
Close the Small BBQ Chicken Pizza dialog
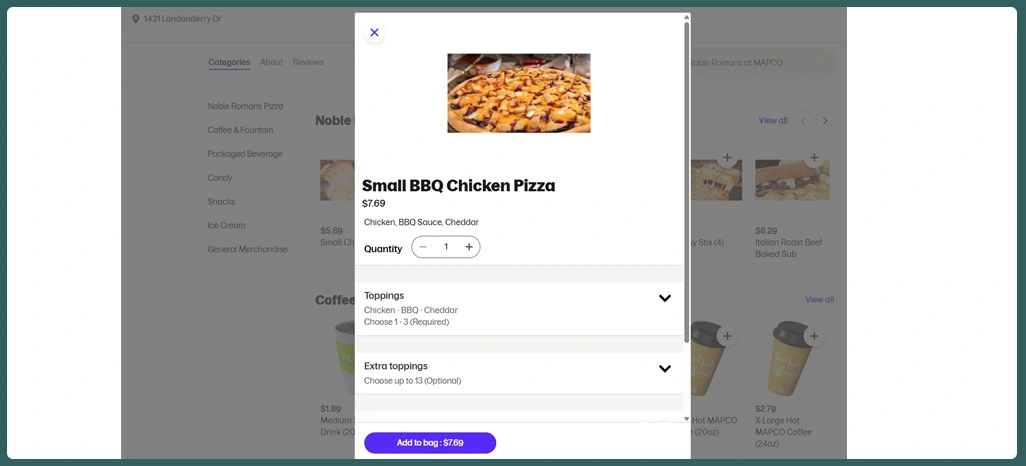pyautogui.click(x=374, y=32)
